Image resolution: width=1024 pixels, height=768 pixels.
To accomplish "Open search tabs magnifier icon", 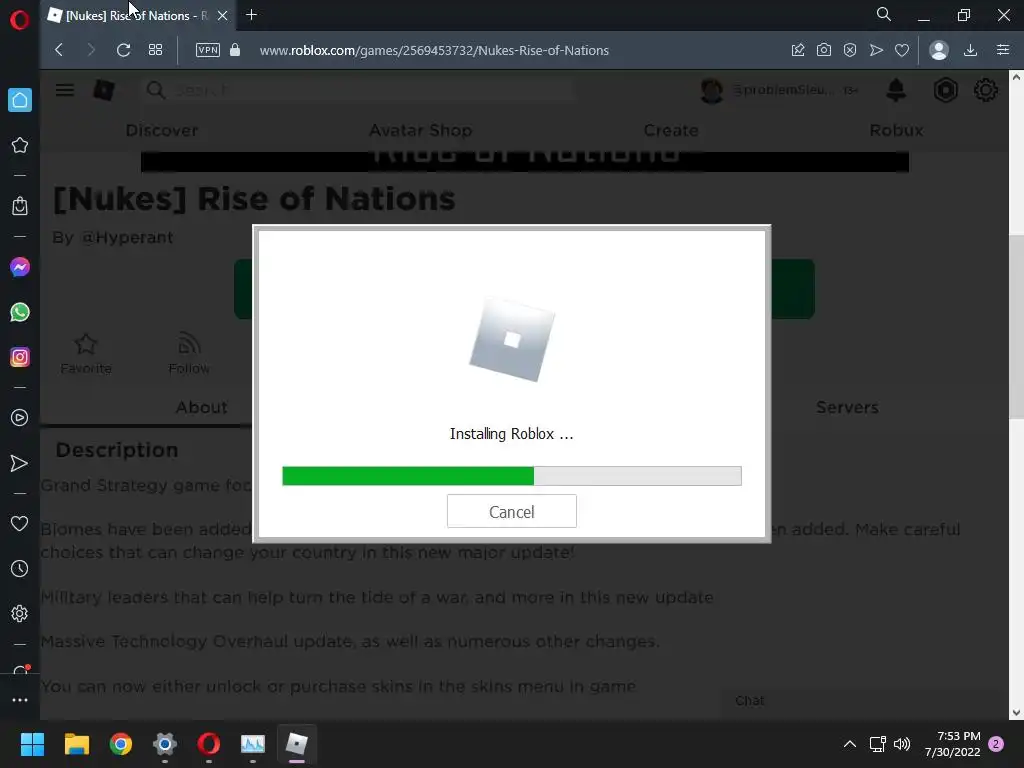I will click(884, 14).
